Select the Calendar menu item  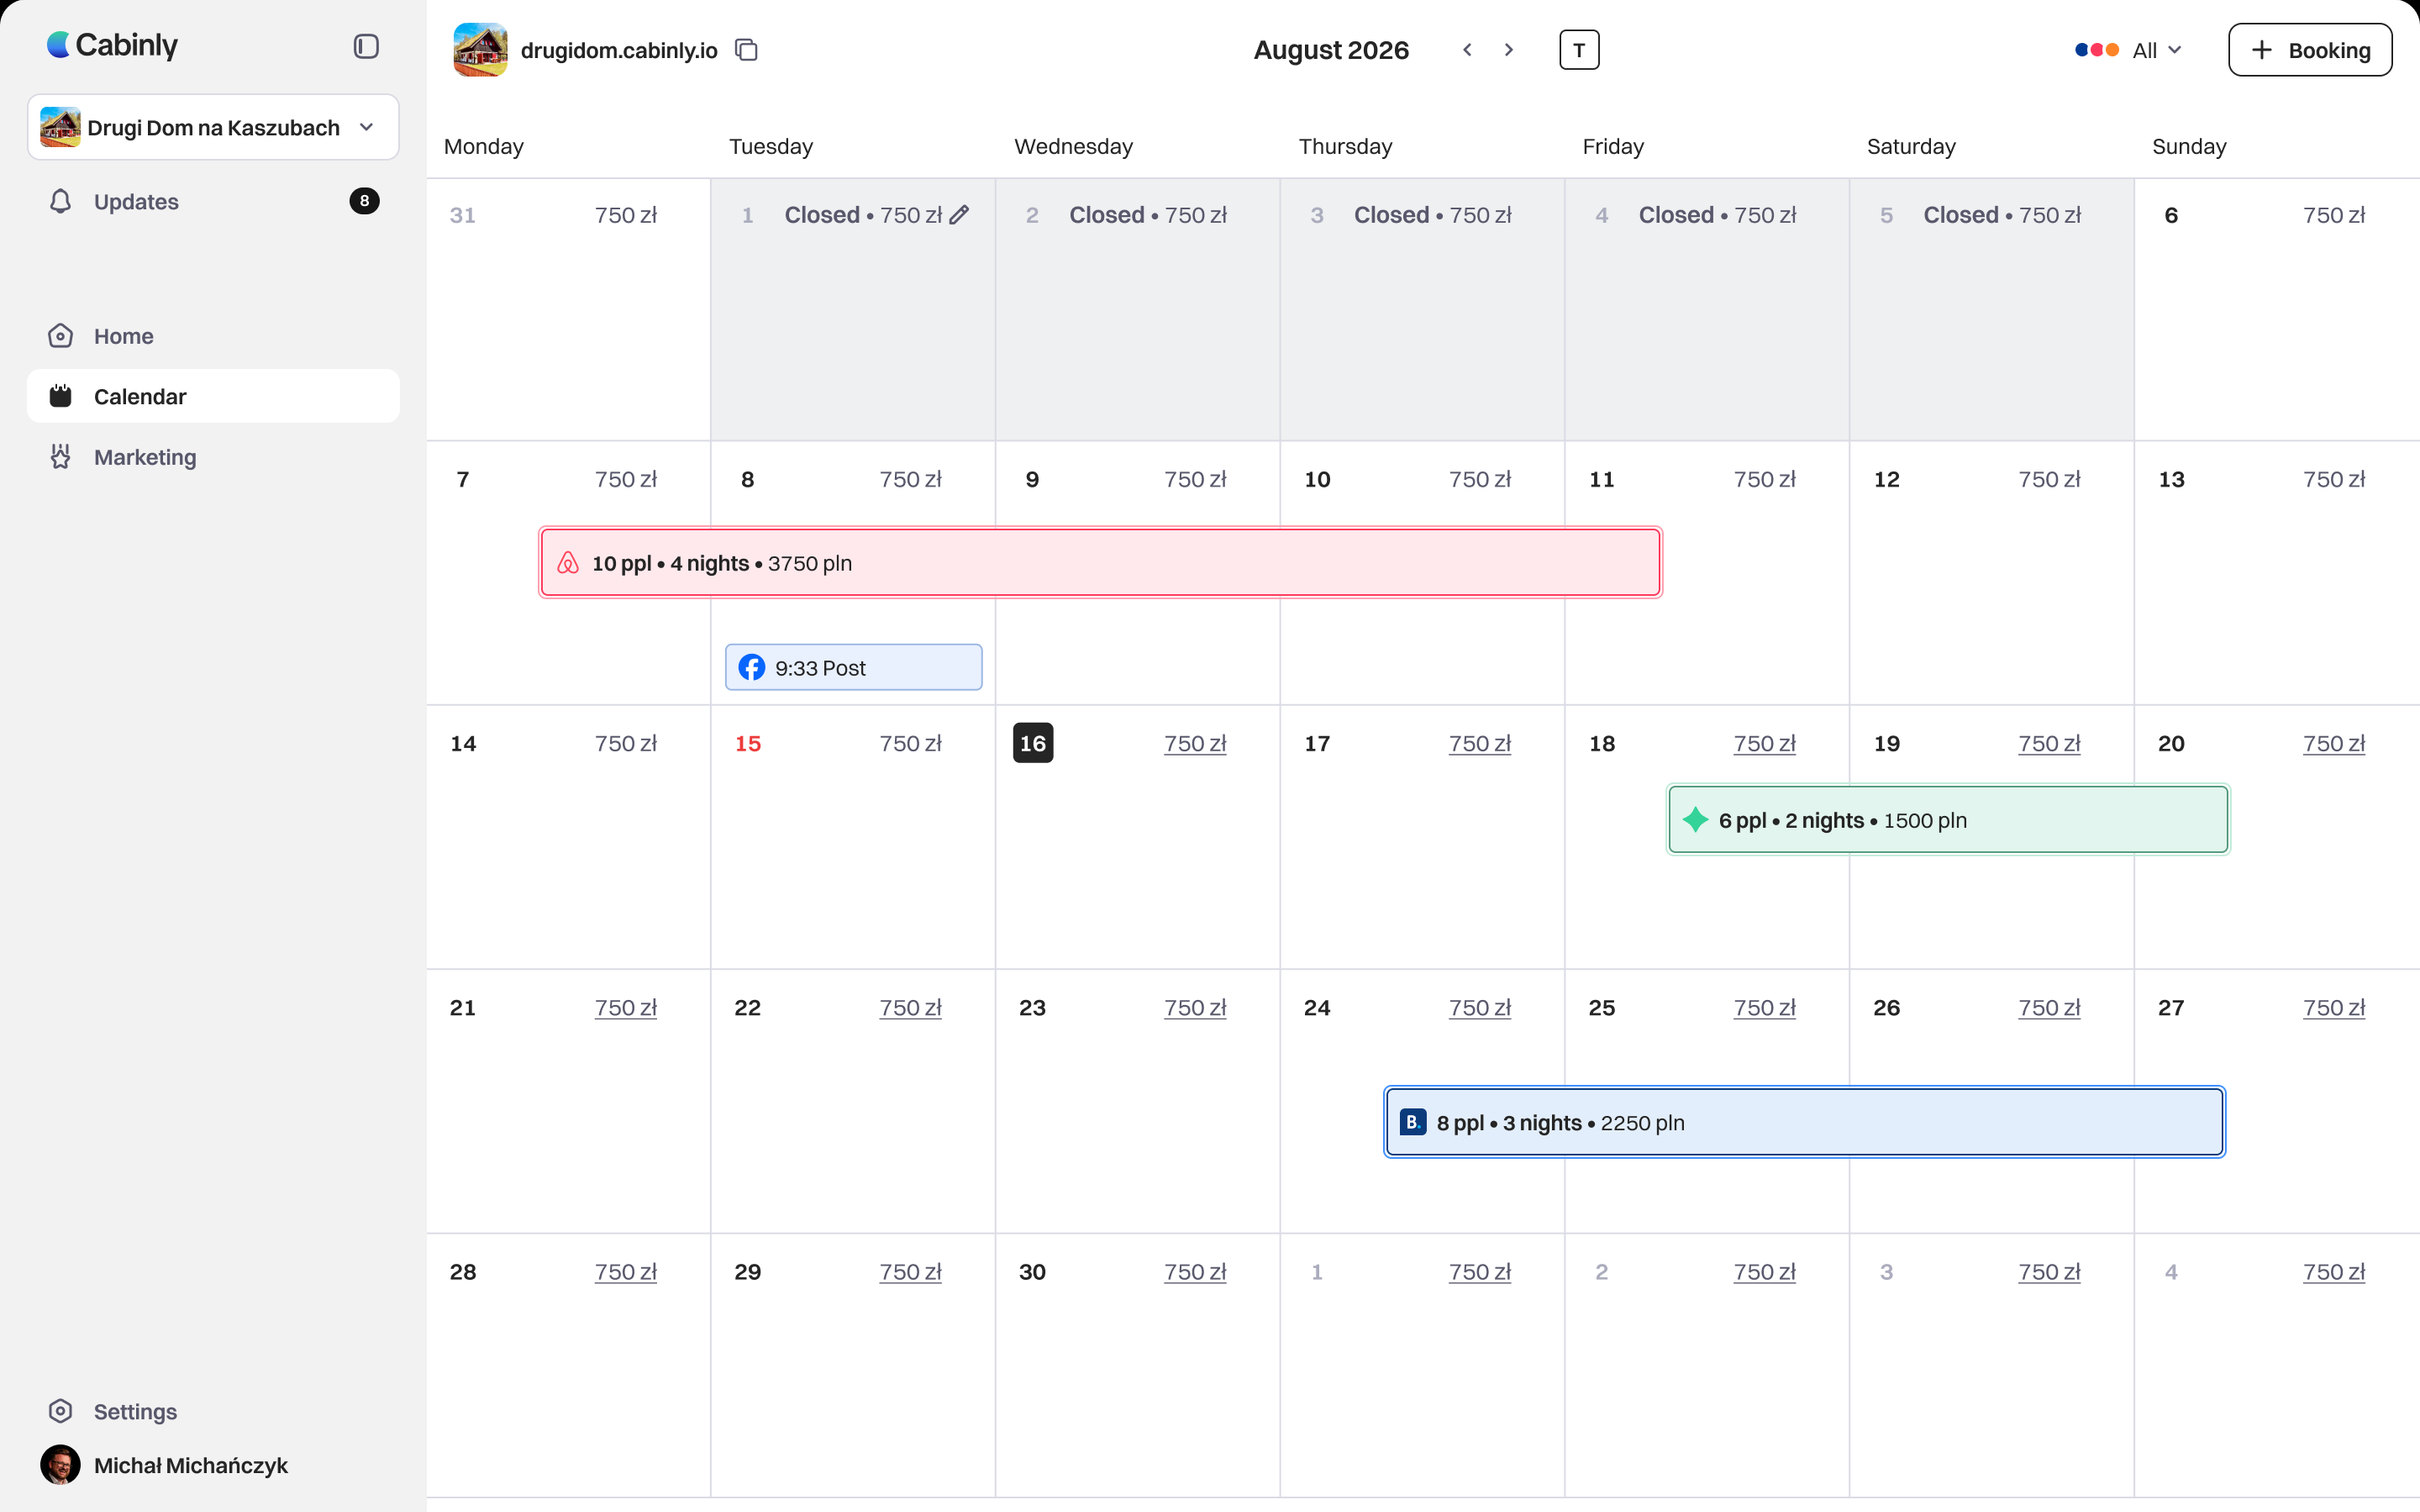[213, 396]
